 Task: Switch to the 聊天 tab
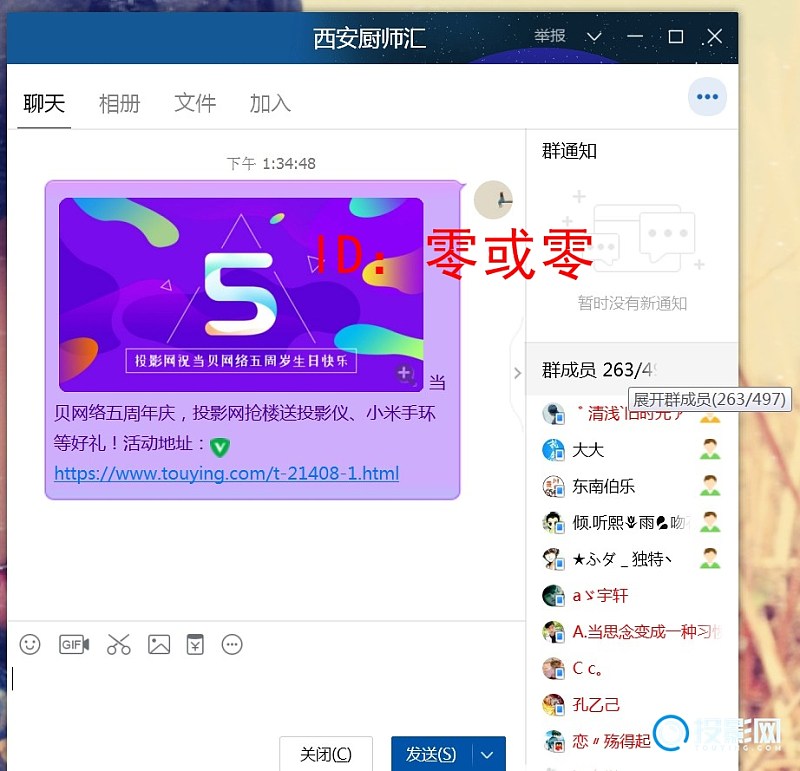pos(44,104)
